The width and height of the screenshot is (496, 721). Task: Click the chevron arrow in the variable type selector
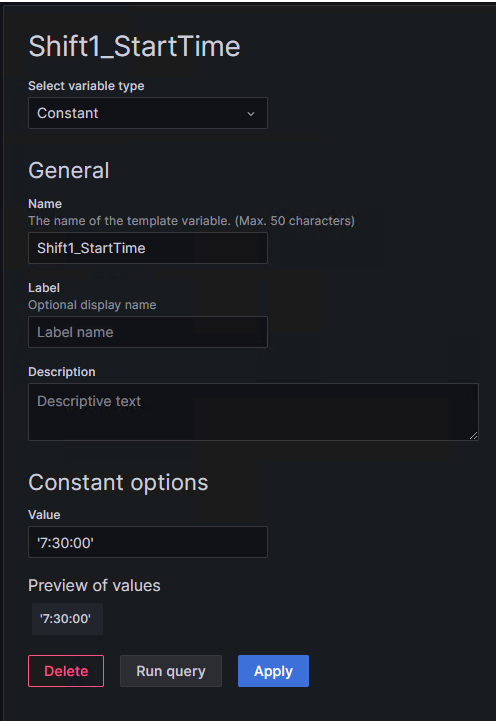point(251,114)
